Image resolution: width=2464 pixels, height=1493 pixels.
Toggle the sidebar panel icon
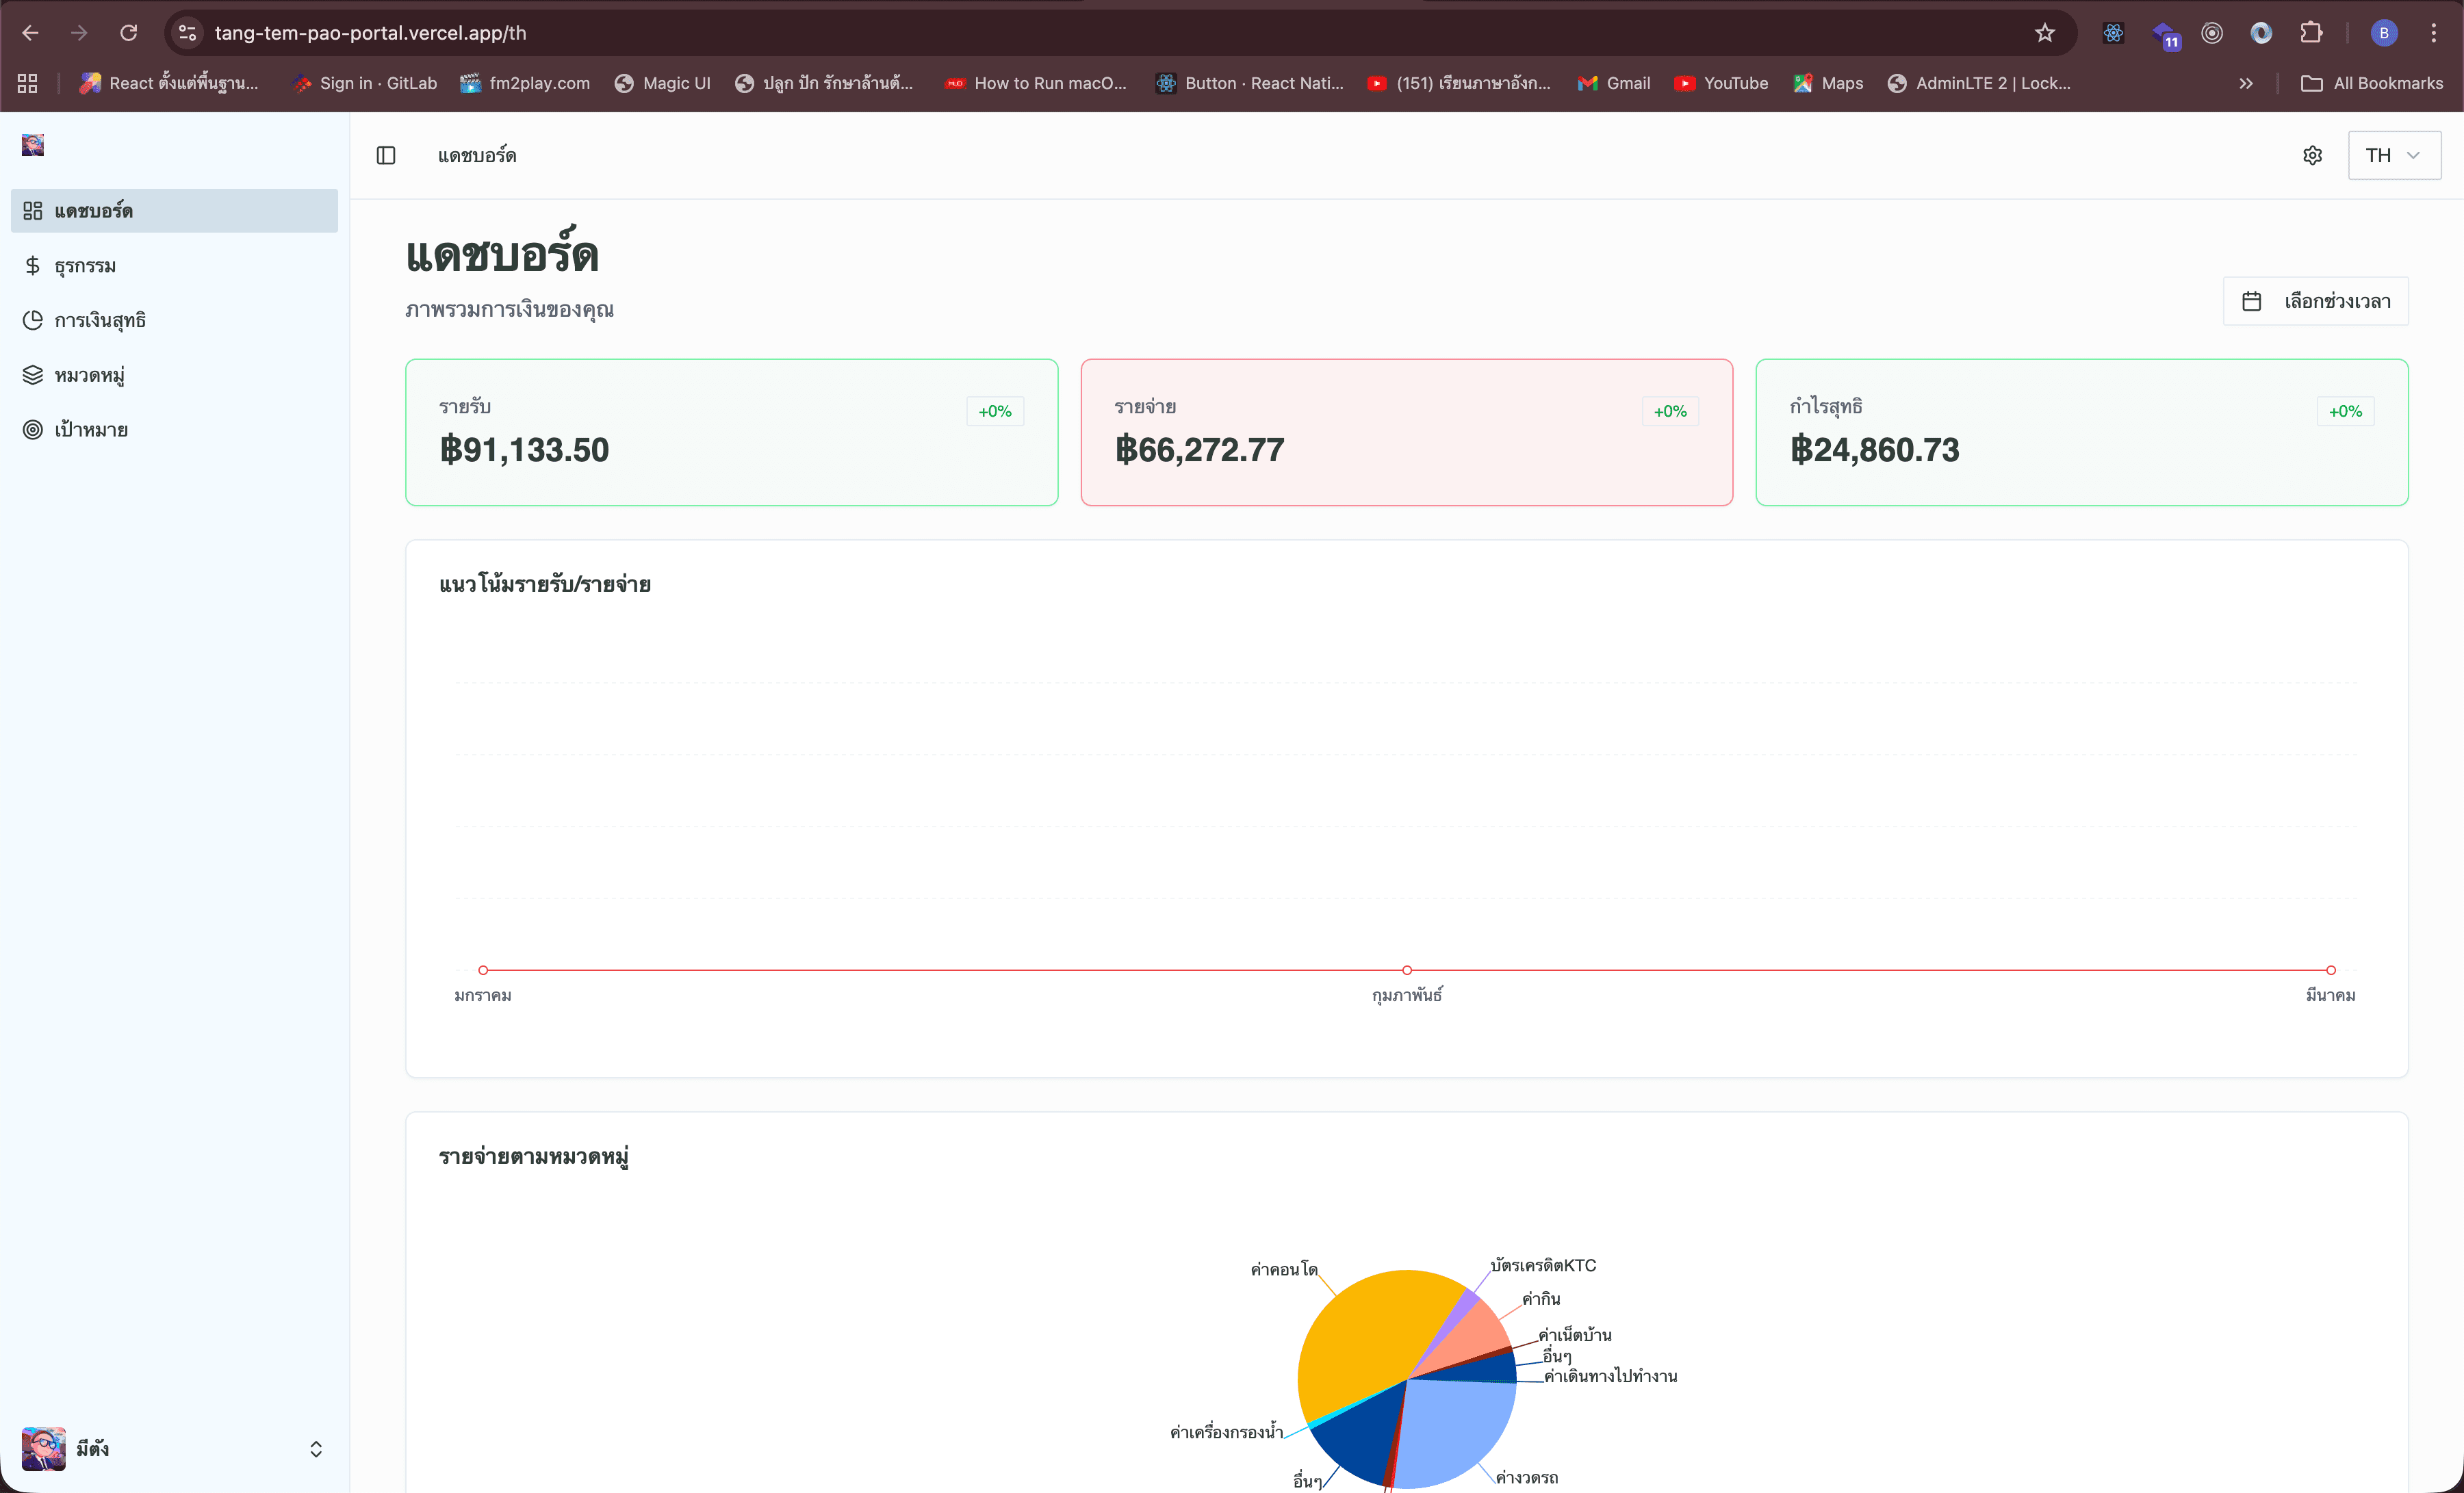point(386,155)
